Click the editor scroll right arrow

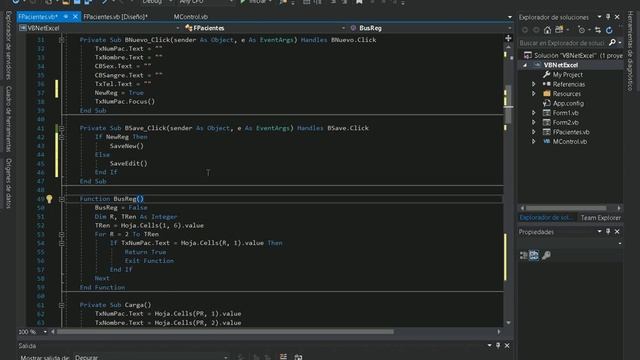click(x=499, y=332)
